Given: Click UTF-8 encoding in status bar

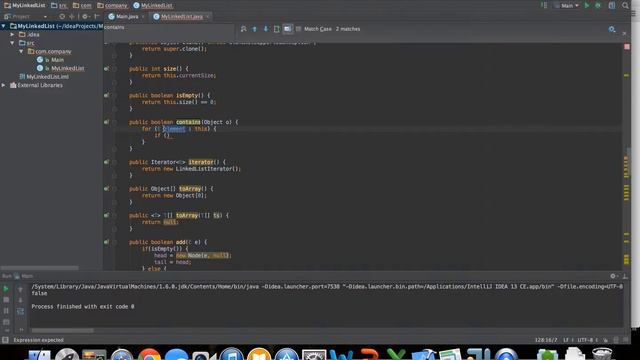Looking at the screenshot, I should pos(587,340).
